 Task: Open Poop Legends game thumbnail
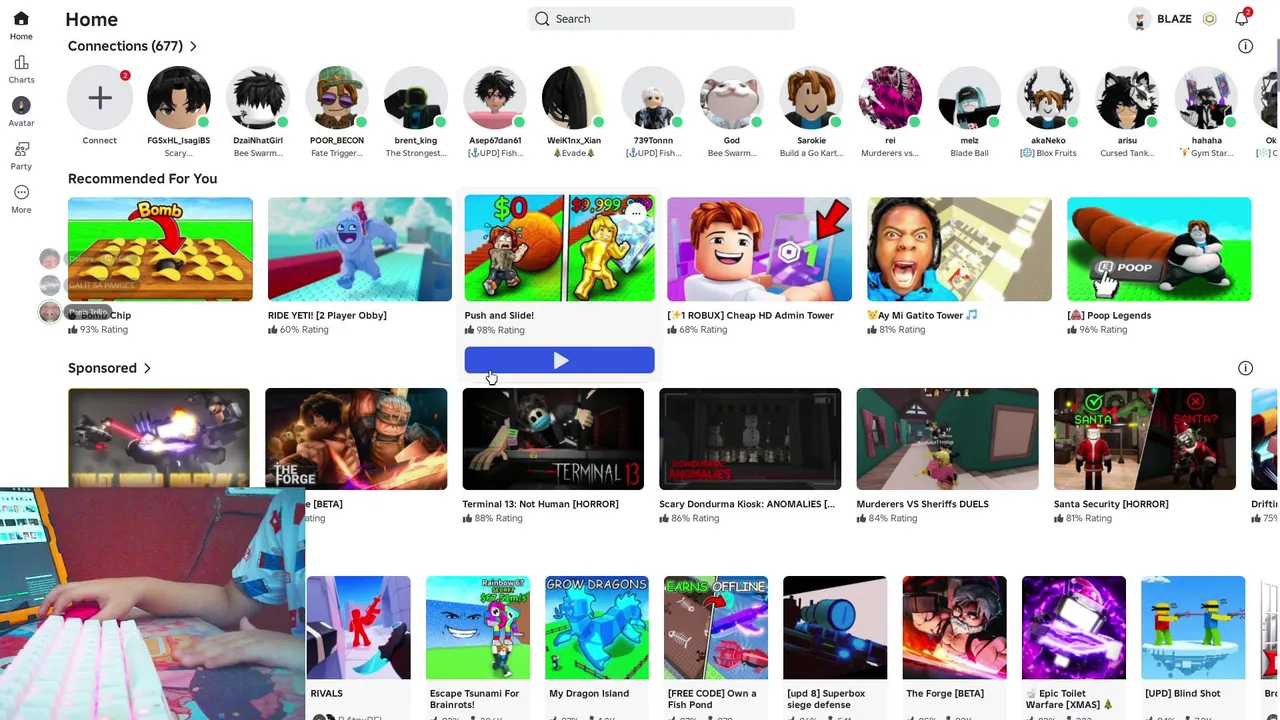click(1159, 249)
